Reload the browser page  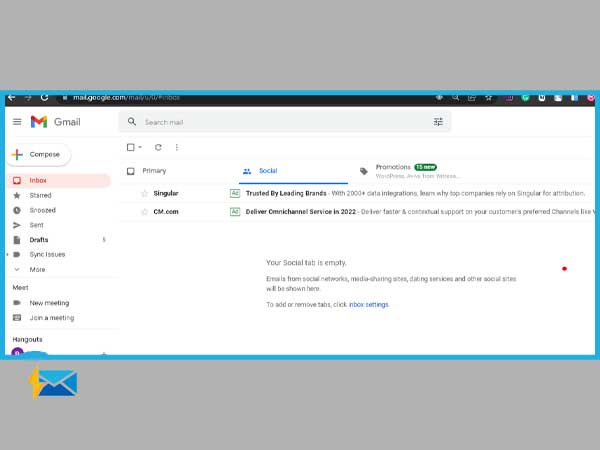coord(44,98)
